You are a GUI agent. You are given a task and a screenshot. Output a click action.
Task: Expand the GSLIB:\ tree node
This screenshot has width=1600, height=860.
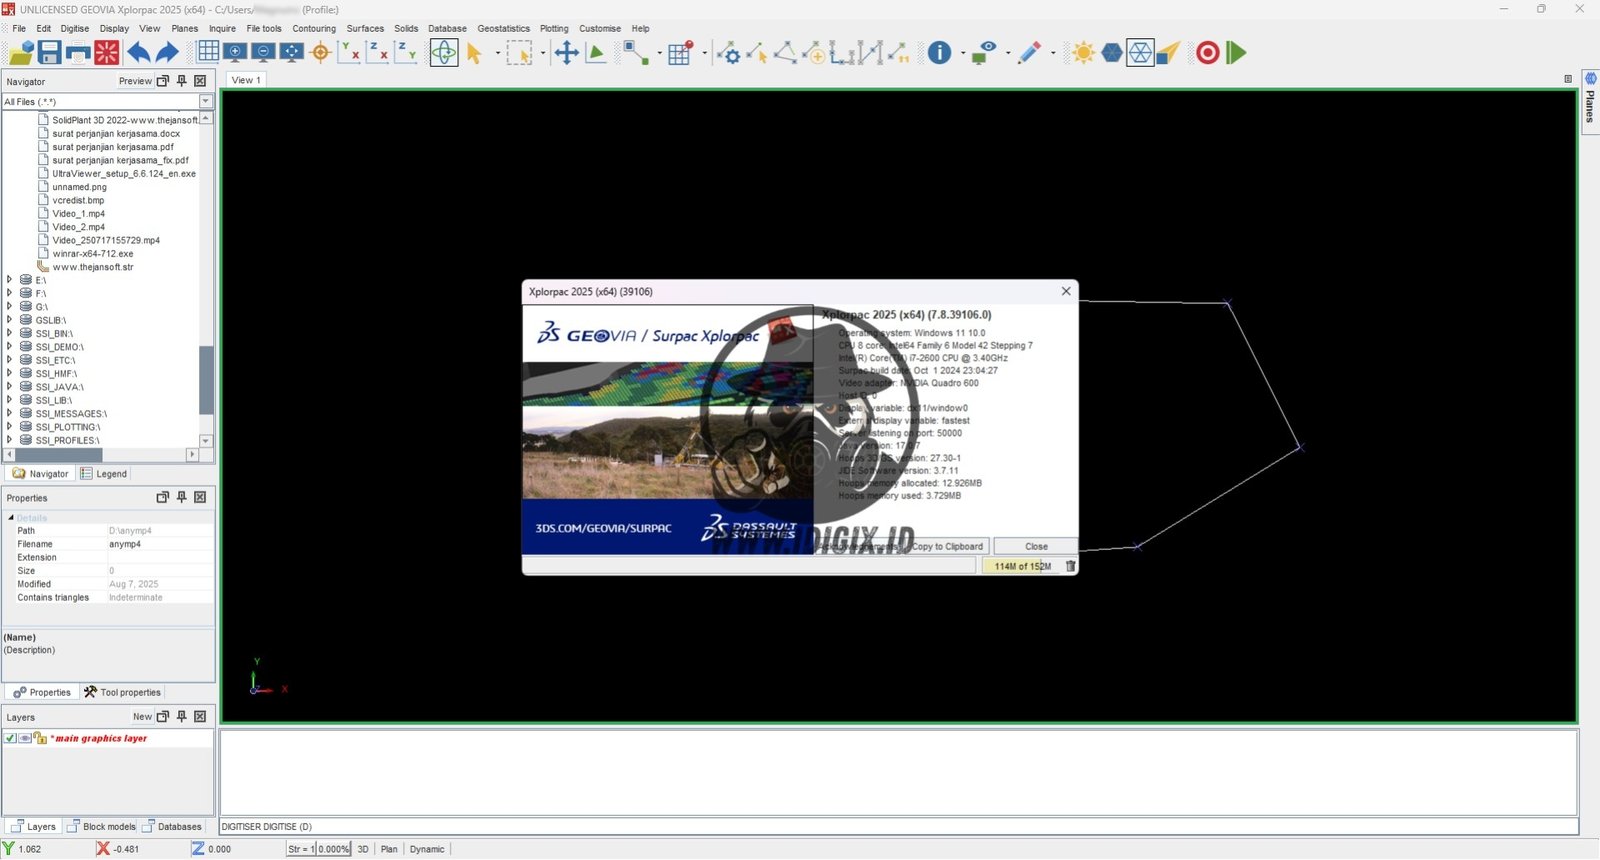(x=9, y=320)
